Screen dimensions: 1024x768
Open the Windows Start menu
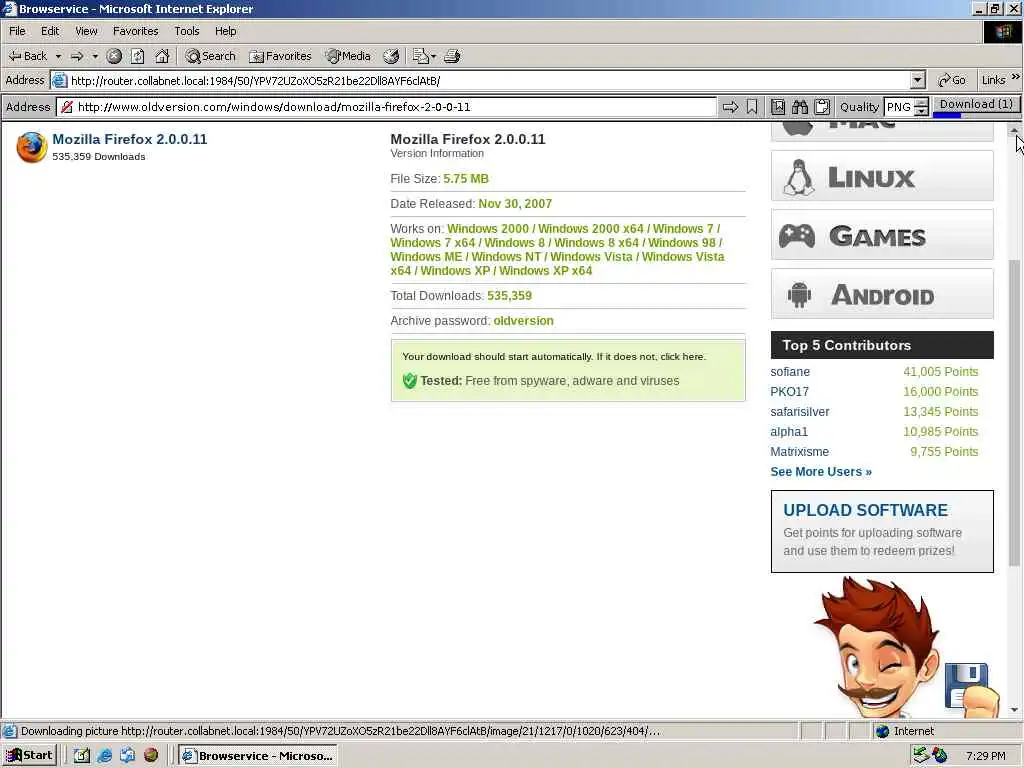point(29,756)
